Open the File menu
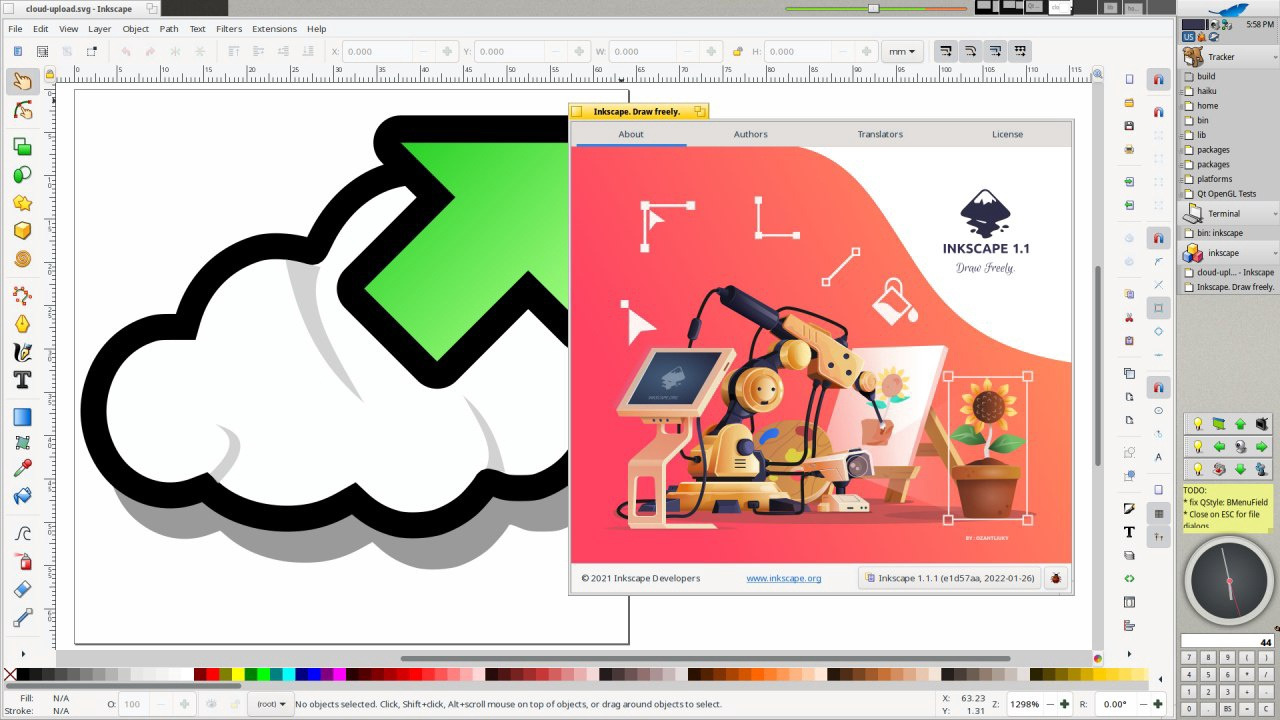Viewport: 1280px width, 720px height. point(15,29)
